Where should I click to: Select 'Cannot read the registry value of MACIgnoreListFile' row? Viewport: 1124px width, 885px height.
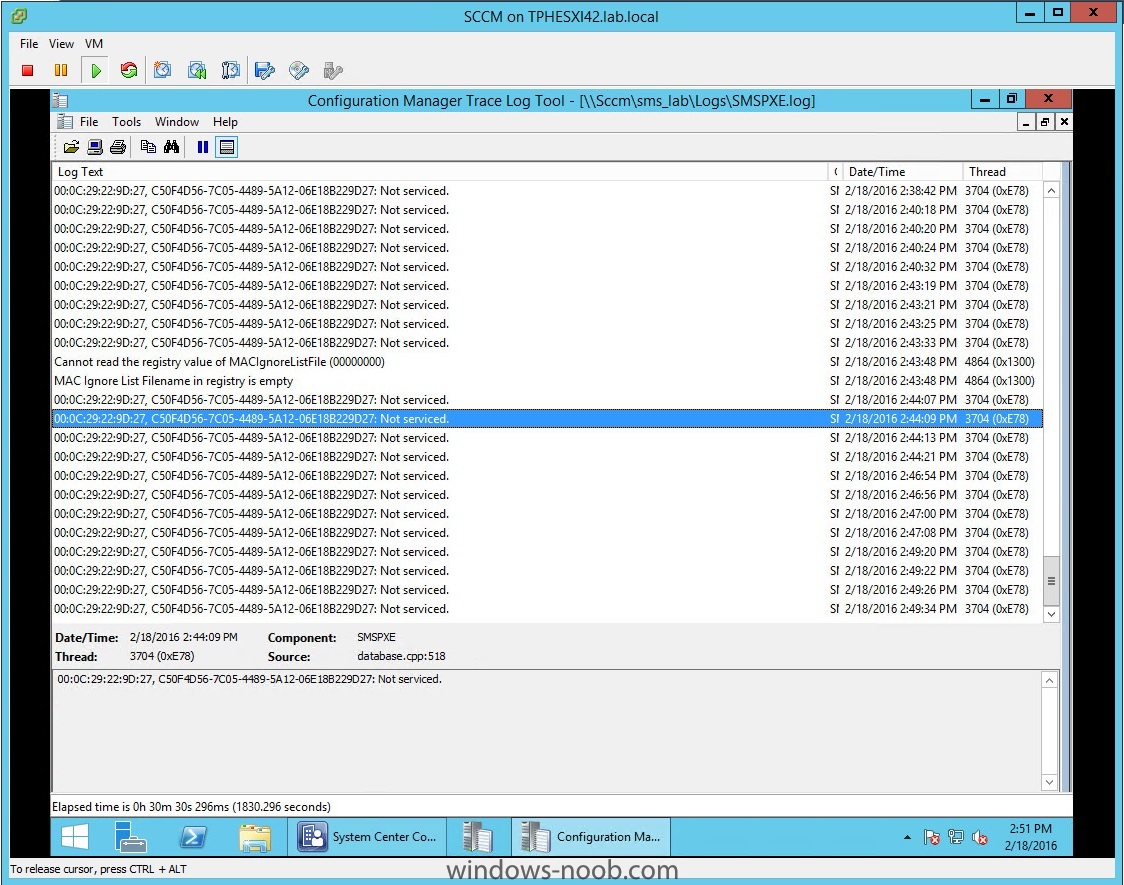click(548, 362)
